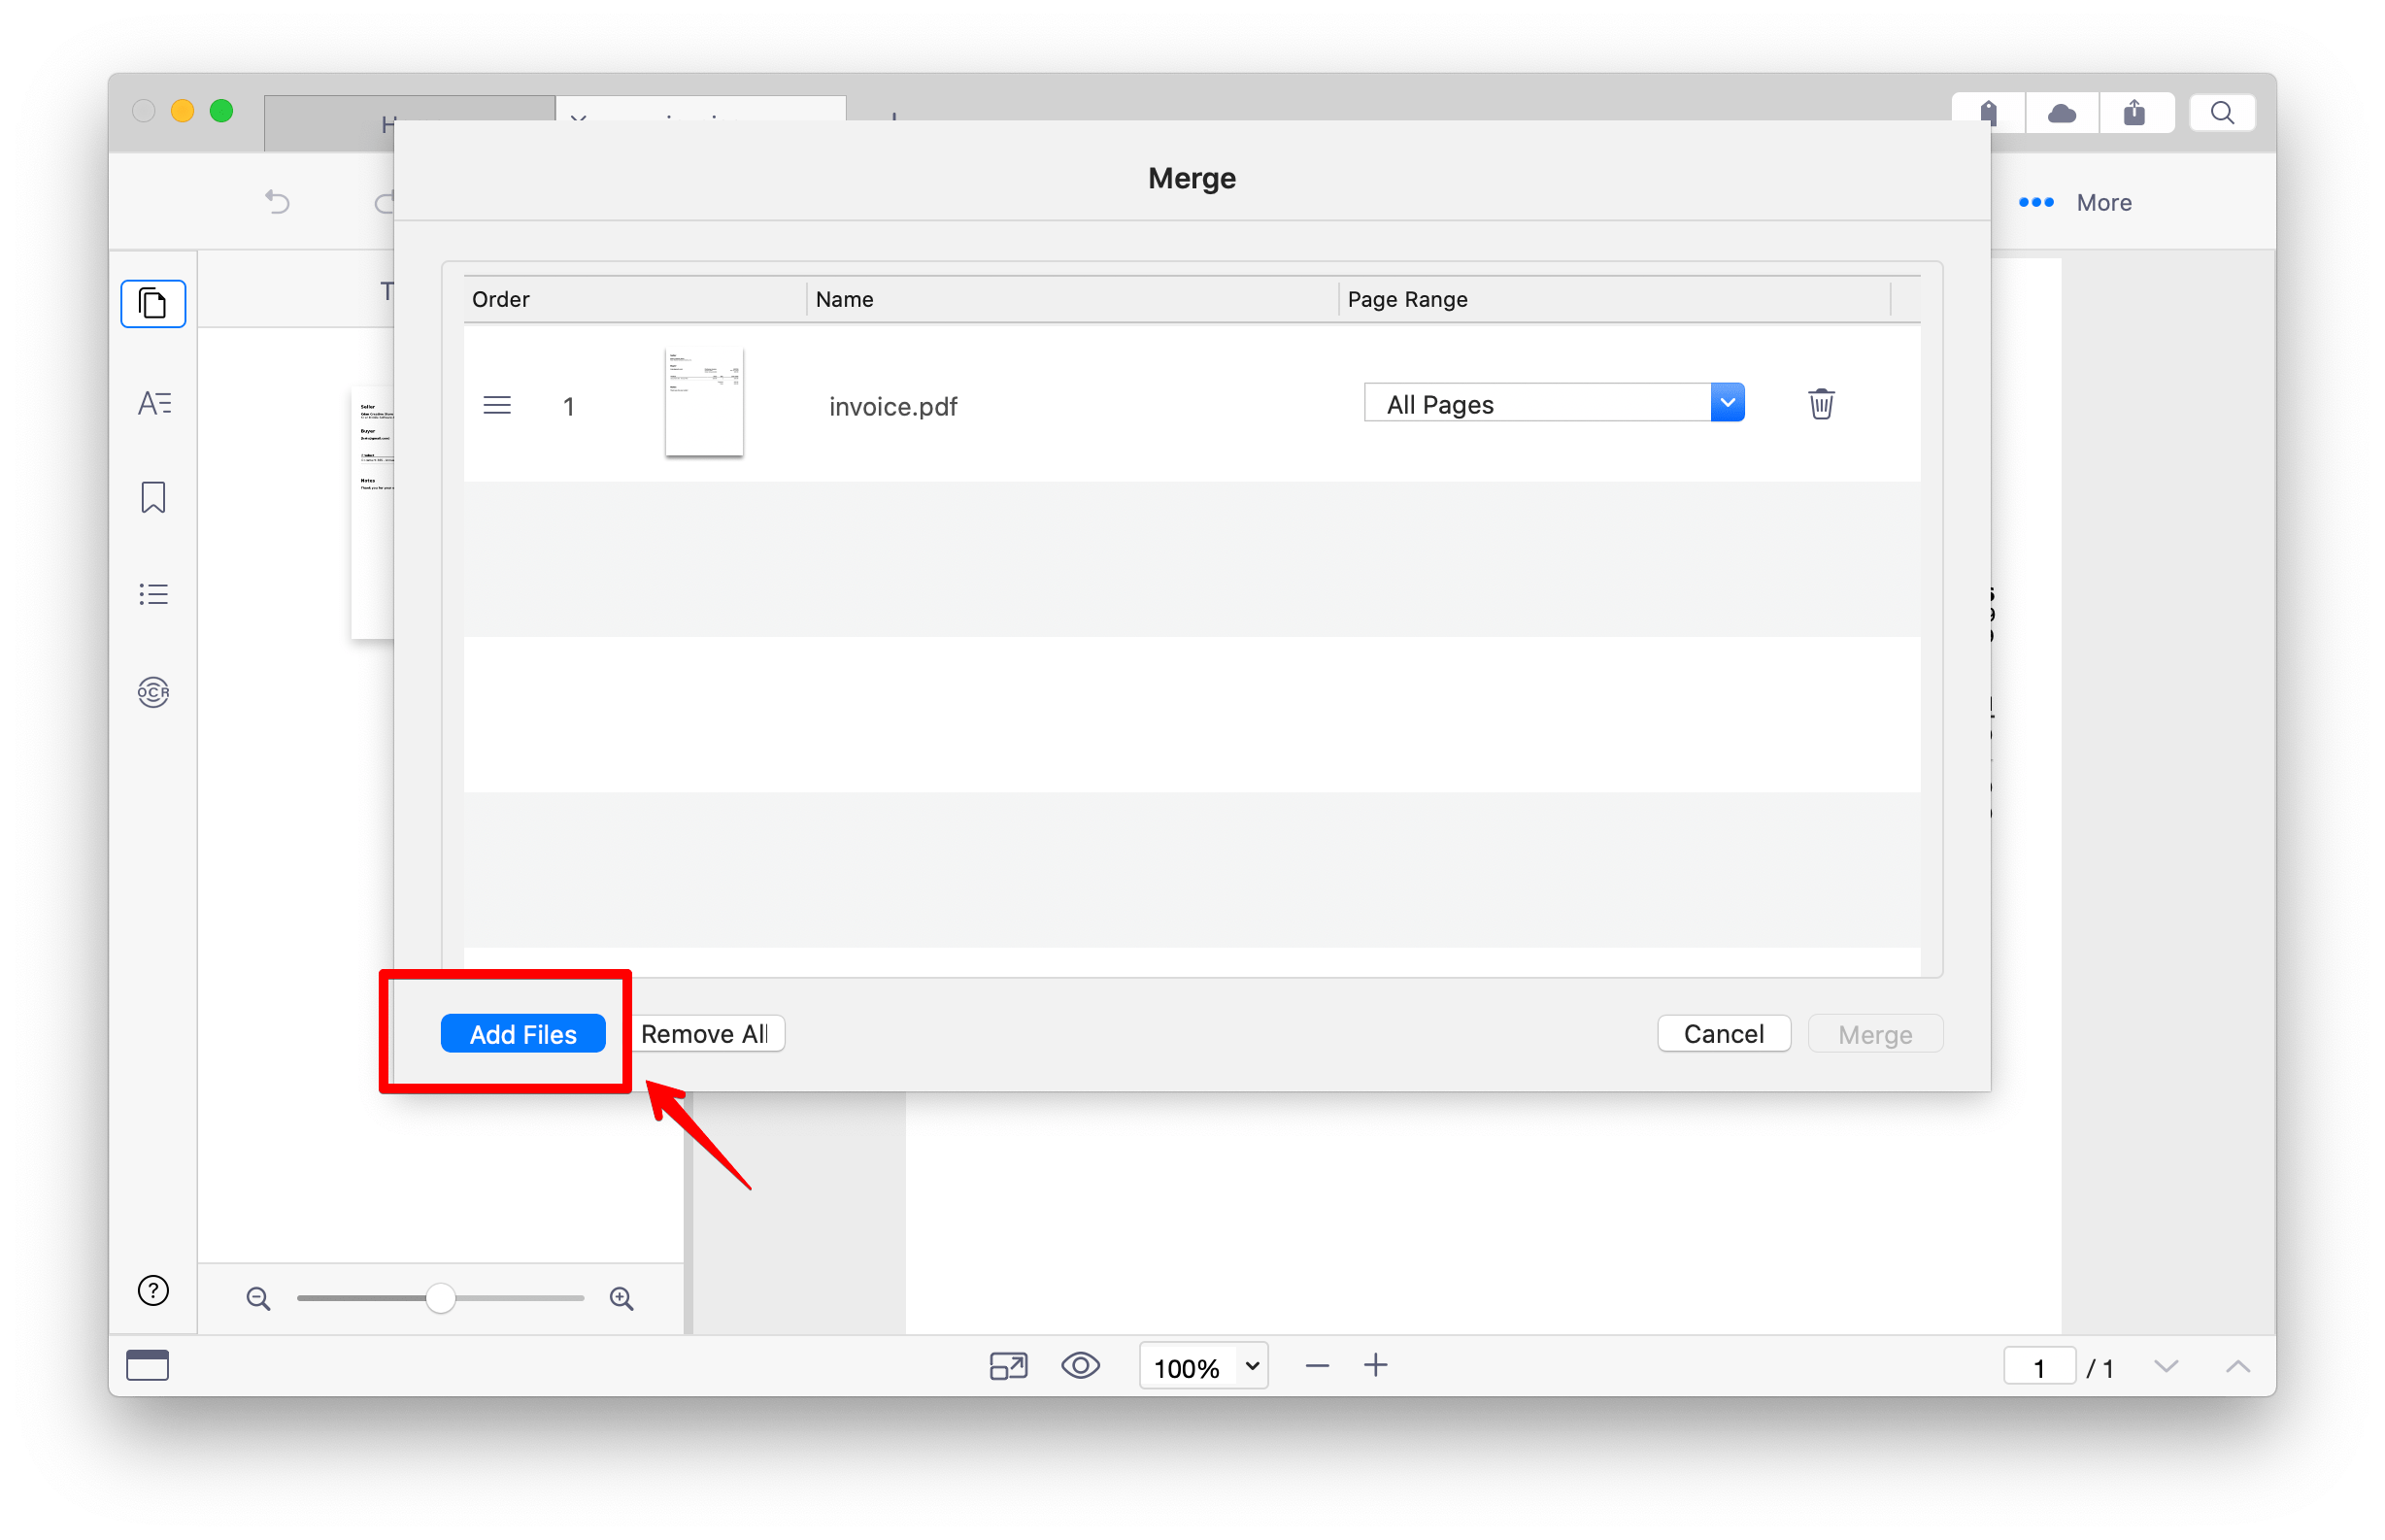Click the Add Files button

click(x=523, y=1033)
